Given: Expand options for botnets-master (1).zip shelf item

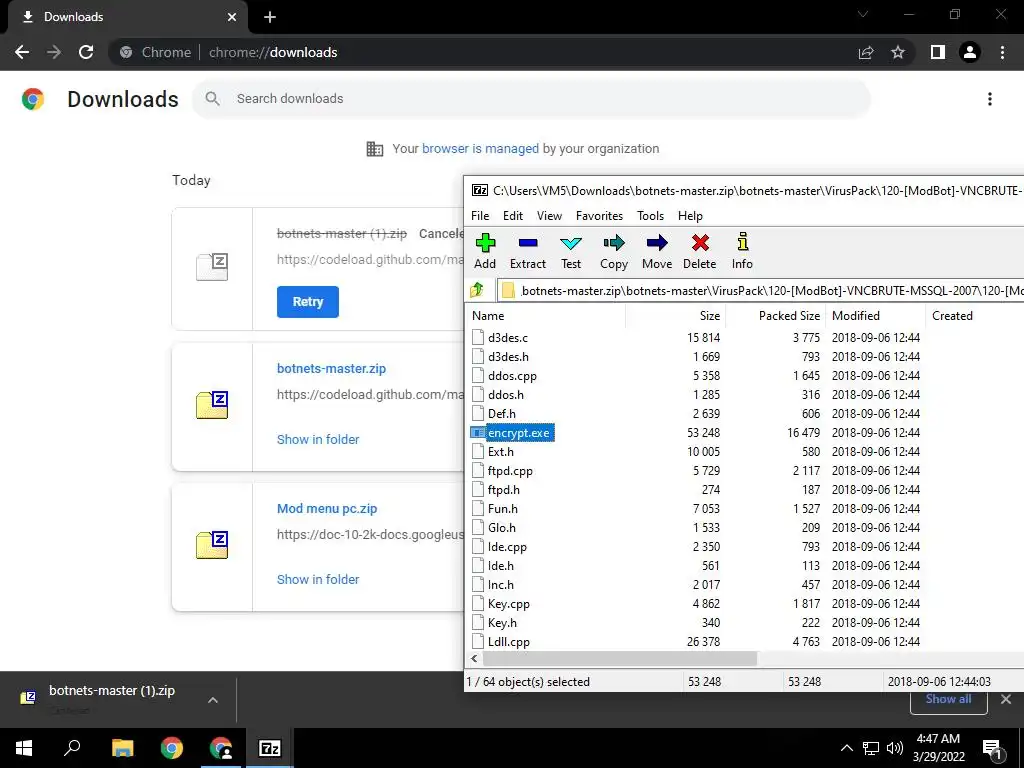Looking at the screenshot, I should coord(213,700).
